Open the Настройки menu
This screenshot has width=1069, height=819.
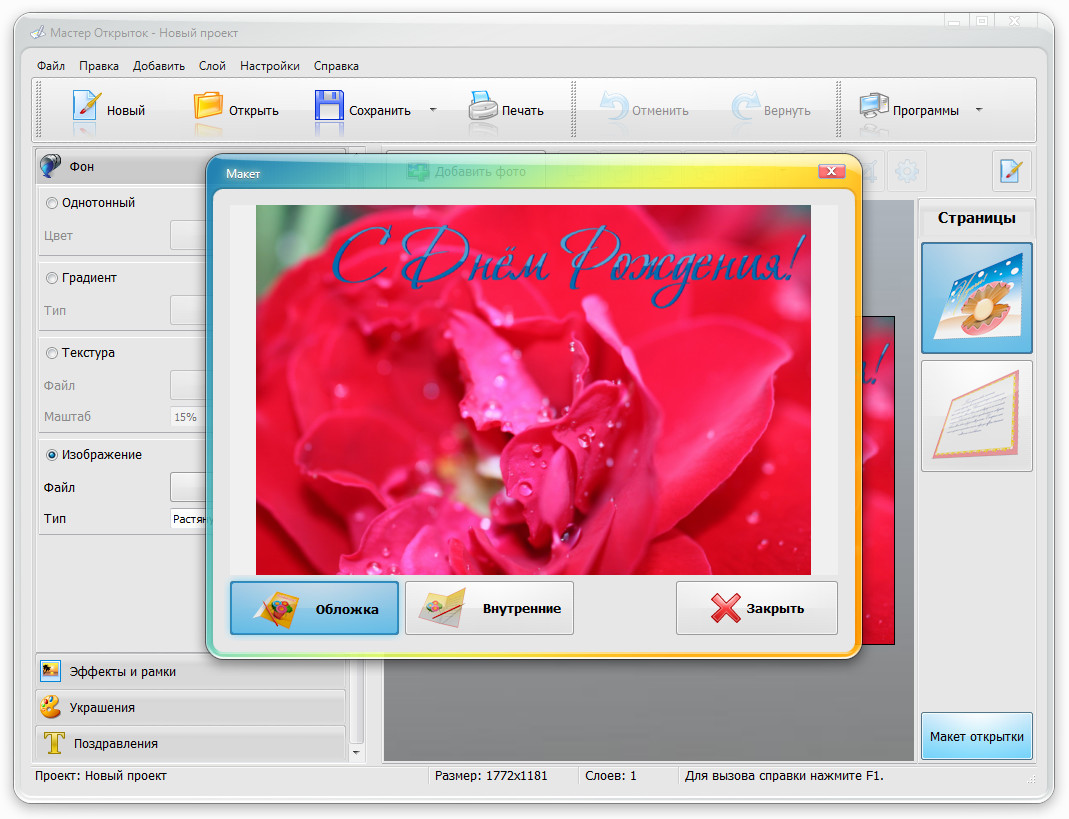coord(269,66)
